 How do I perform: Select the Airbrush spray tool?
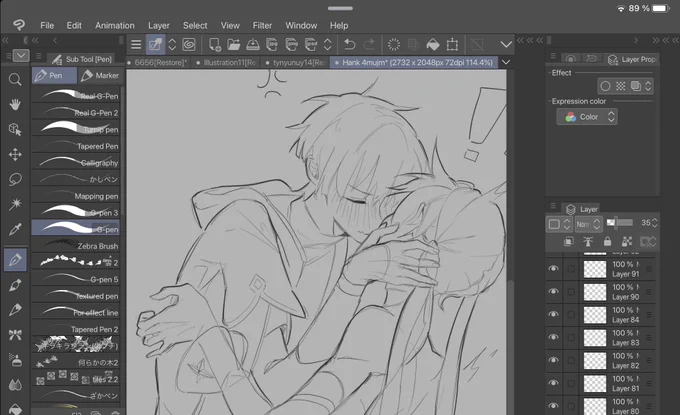tap(15, 359)
